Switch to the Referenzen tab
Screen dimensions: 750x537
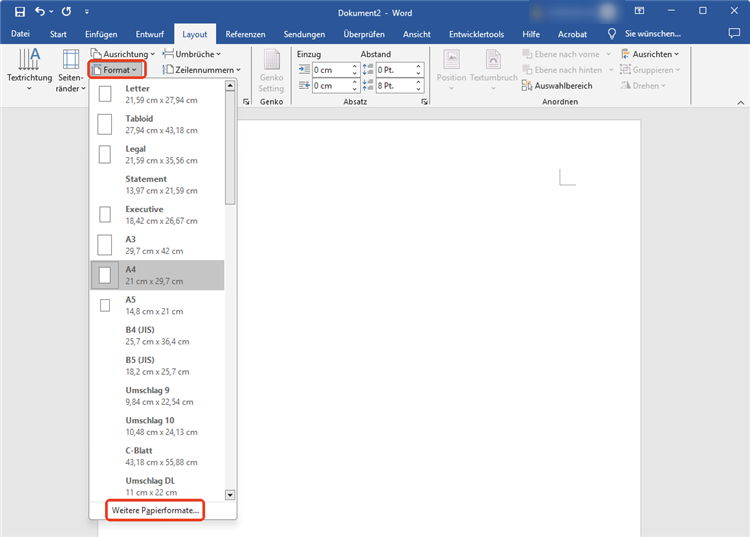click(245, 34)
